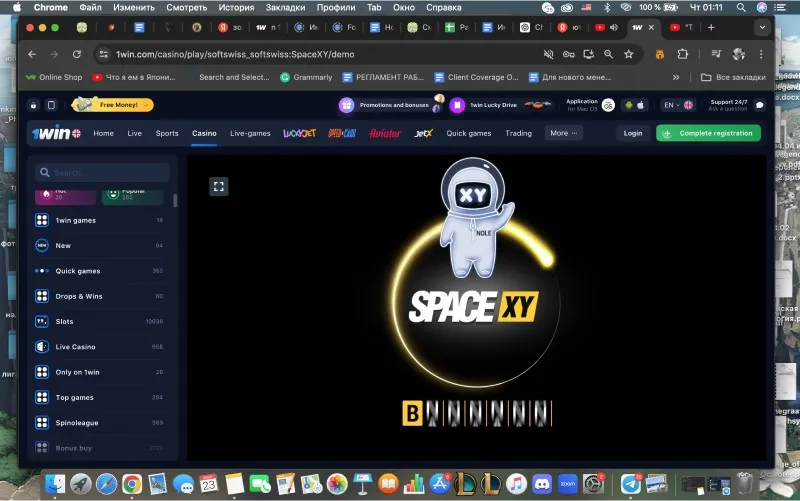Launch the JetX game logo

tap(423, 133)
